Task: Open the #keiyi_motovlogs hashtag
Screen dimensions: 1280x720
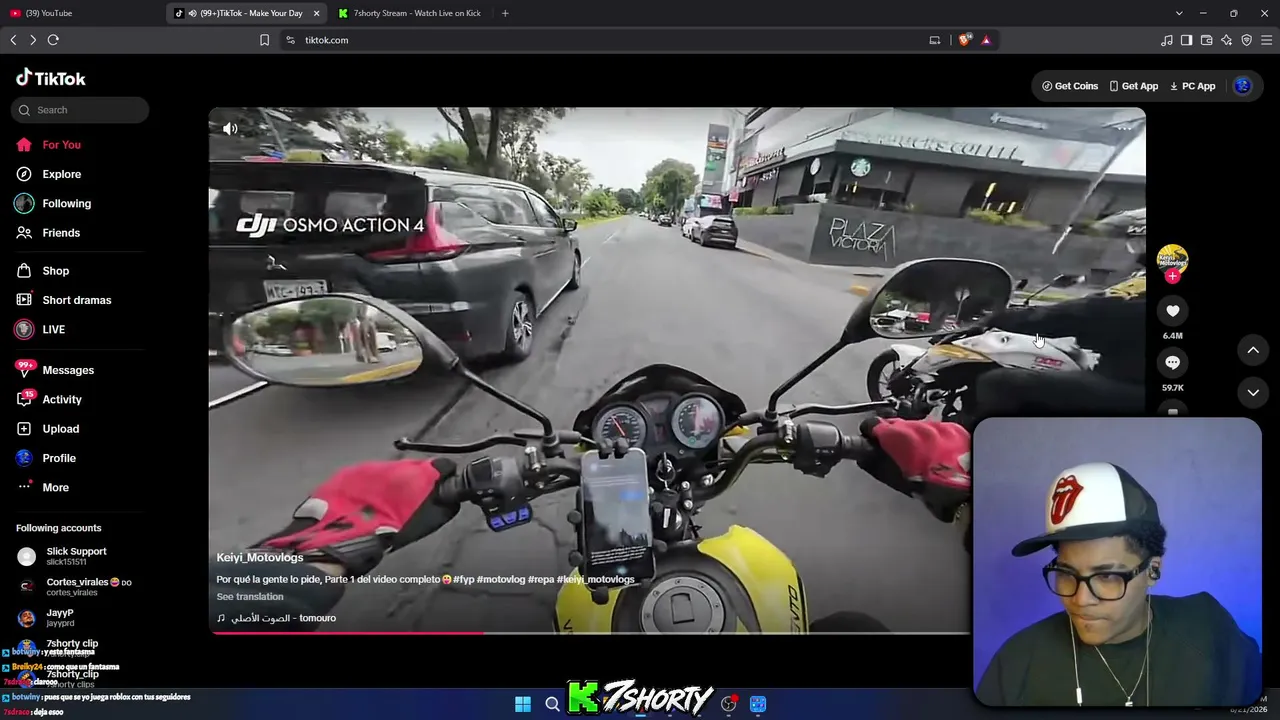Action: coord(596,579)
